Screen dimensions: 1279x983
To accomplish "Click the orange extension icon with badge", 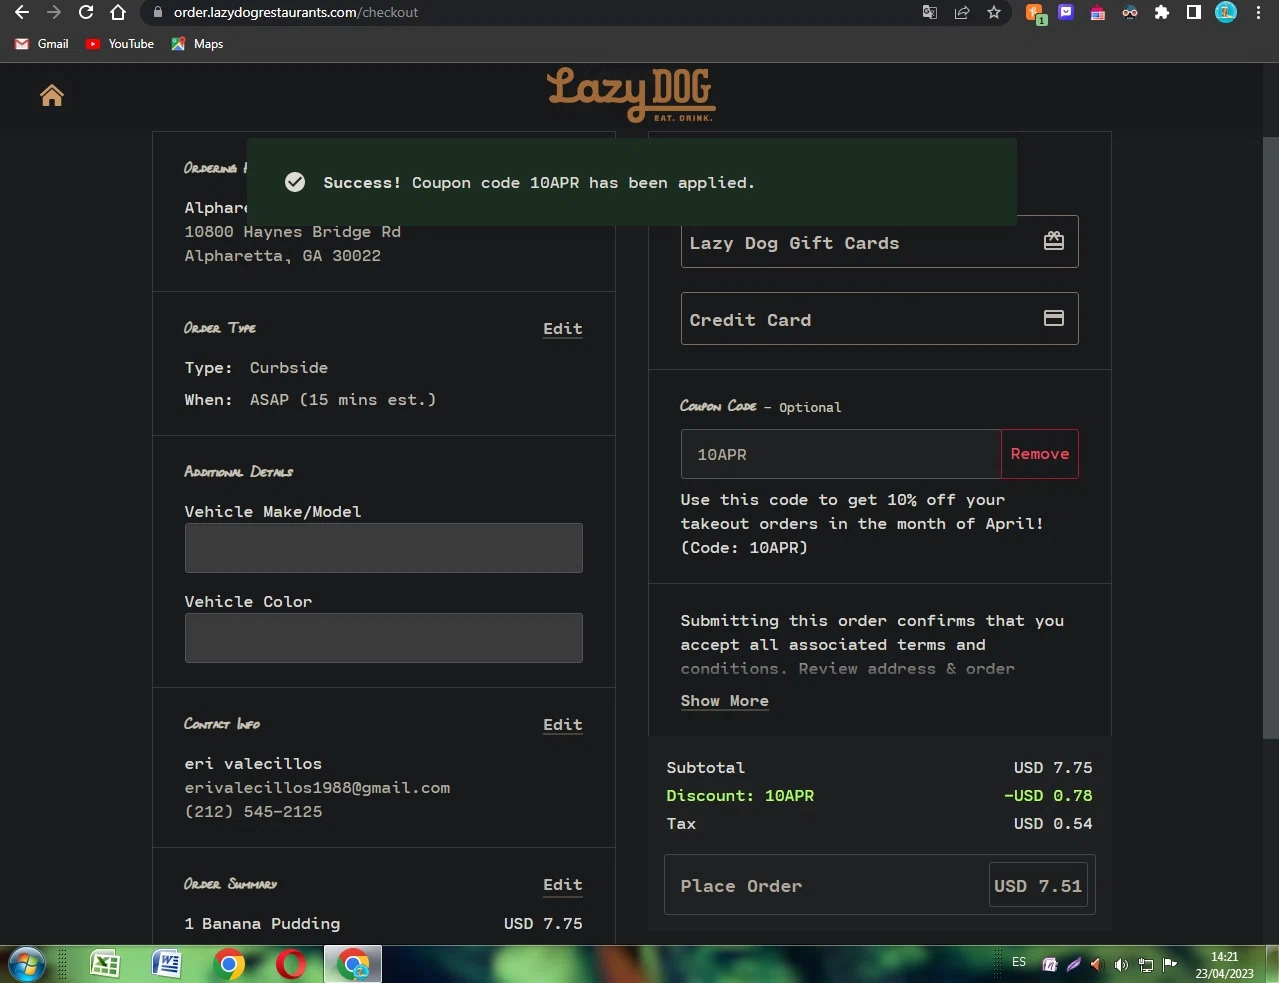I will coord(1036,14).
